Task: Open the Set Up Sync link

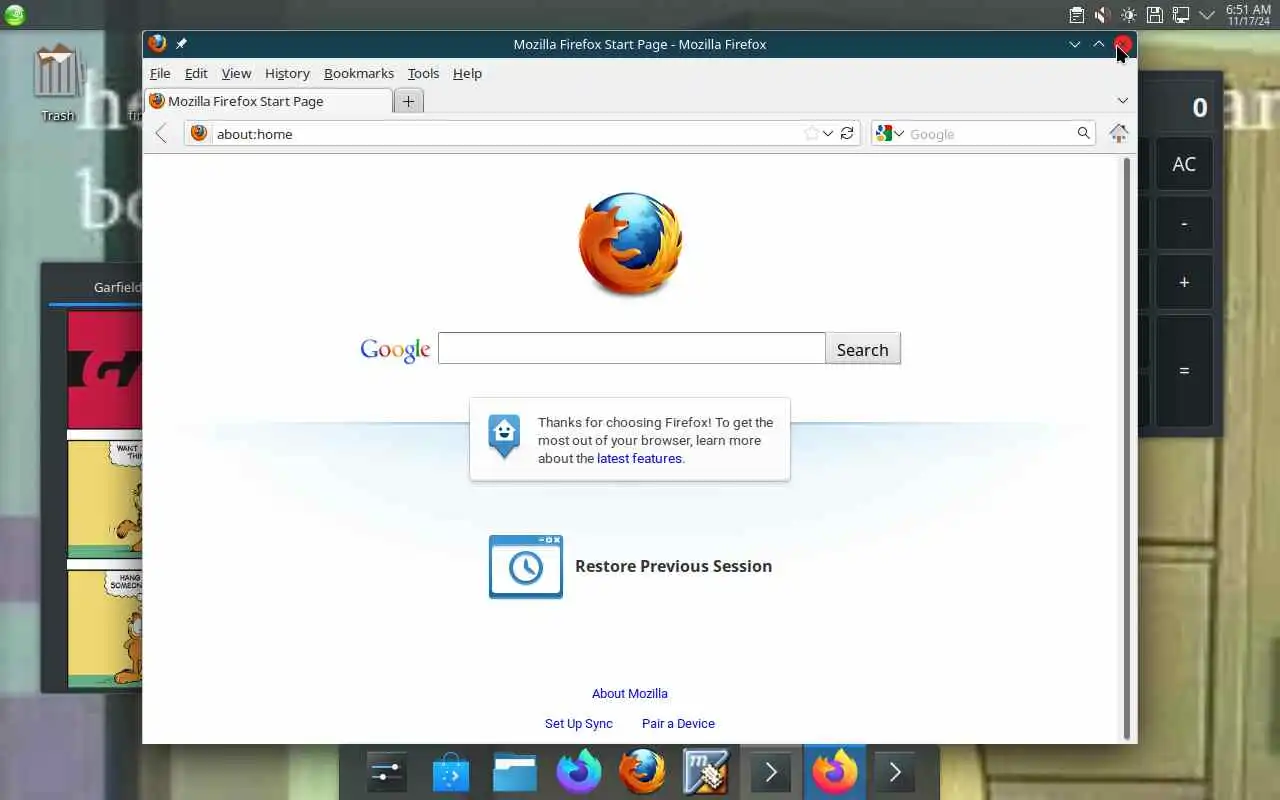Action: [x=578, y=723]
